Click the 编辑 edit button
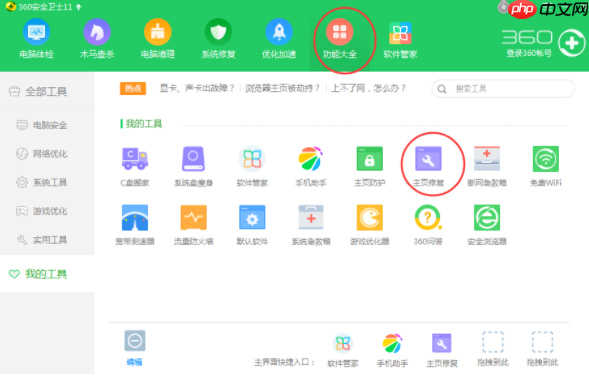The width and height of the screenshot is (589, 389). [134, 348]
